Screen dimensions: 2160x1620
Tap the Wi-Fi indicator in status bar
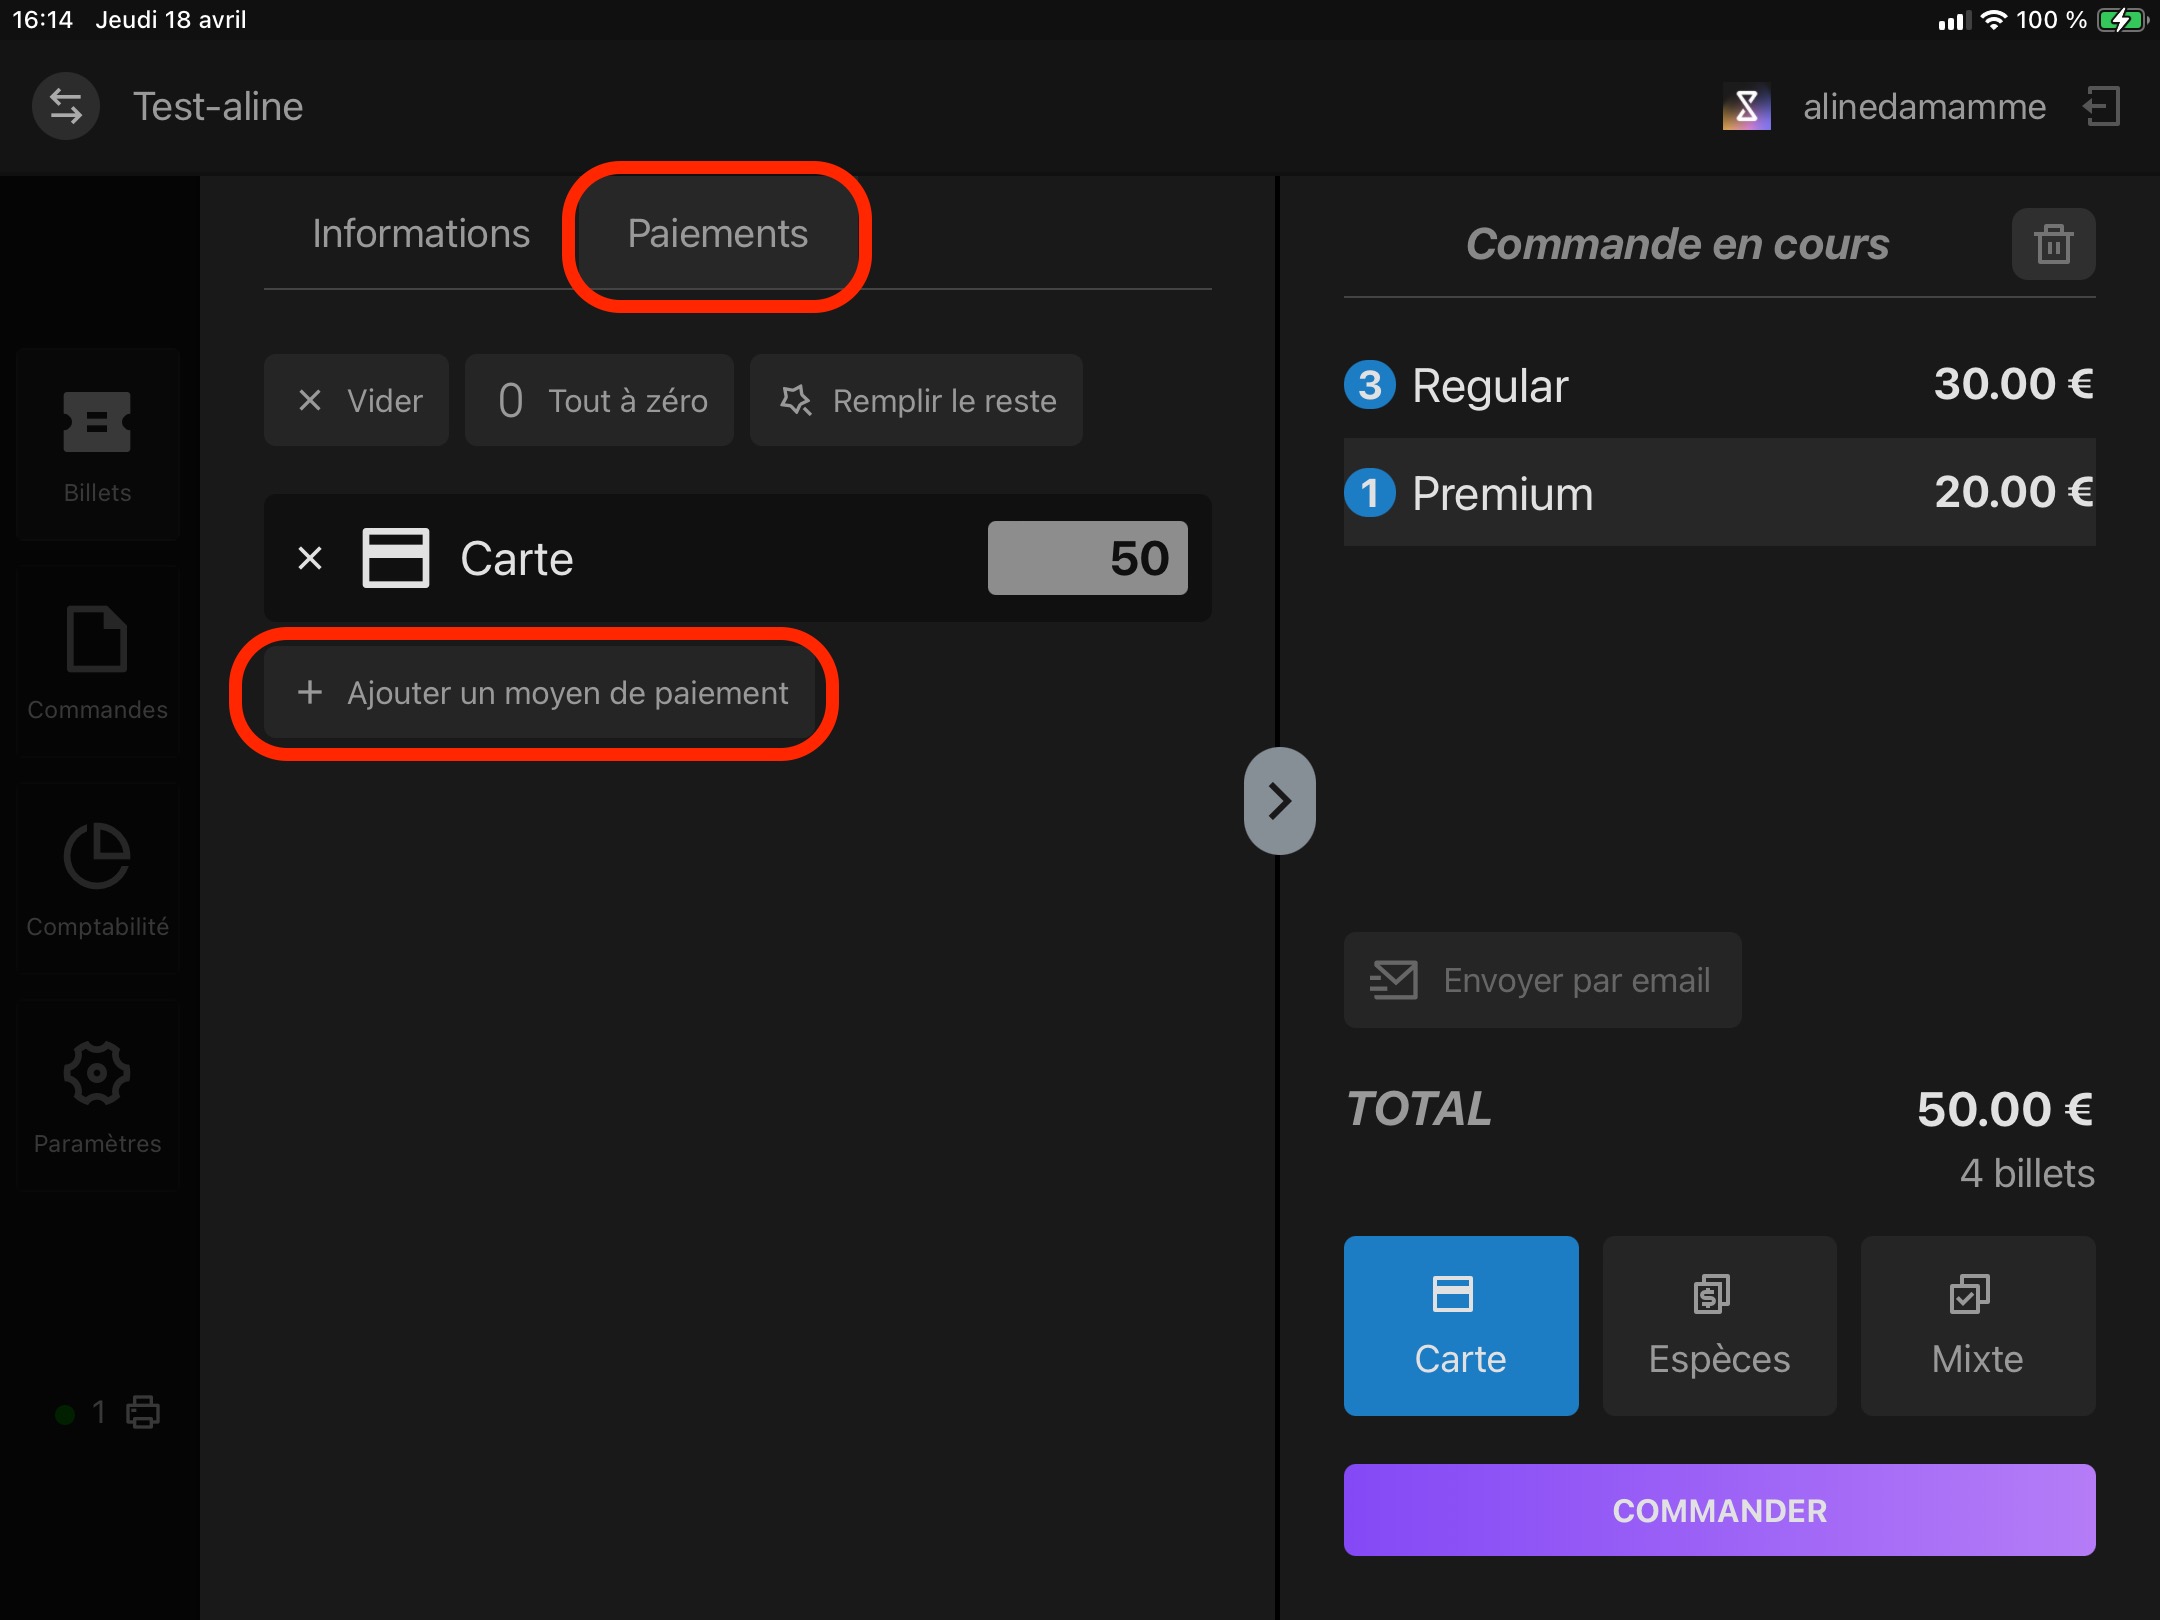point(1994,20)
